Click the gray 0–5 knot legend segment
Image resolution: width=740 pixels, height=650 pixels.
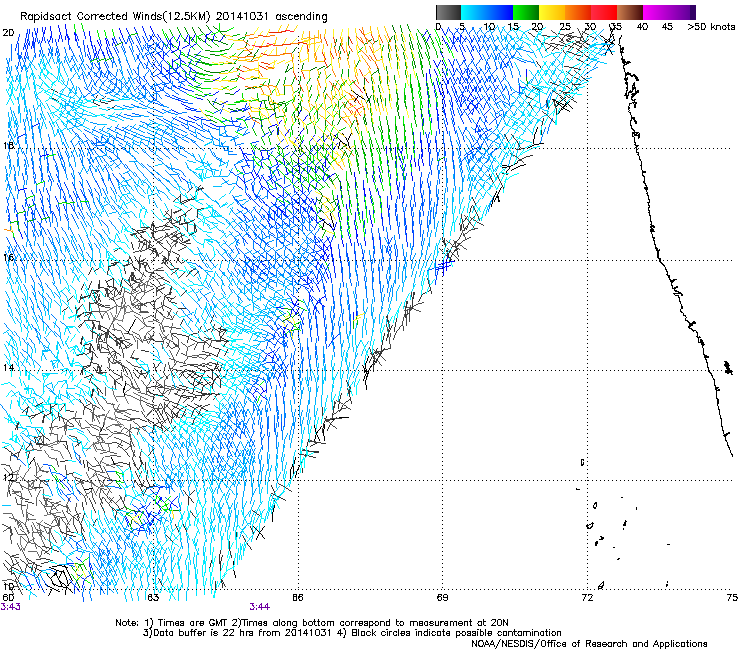tap(448, 12)
